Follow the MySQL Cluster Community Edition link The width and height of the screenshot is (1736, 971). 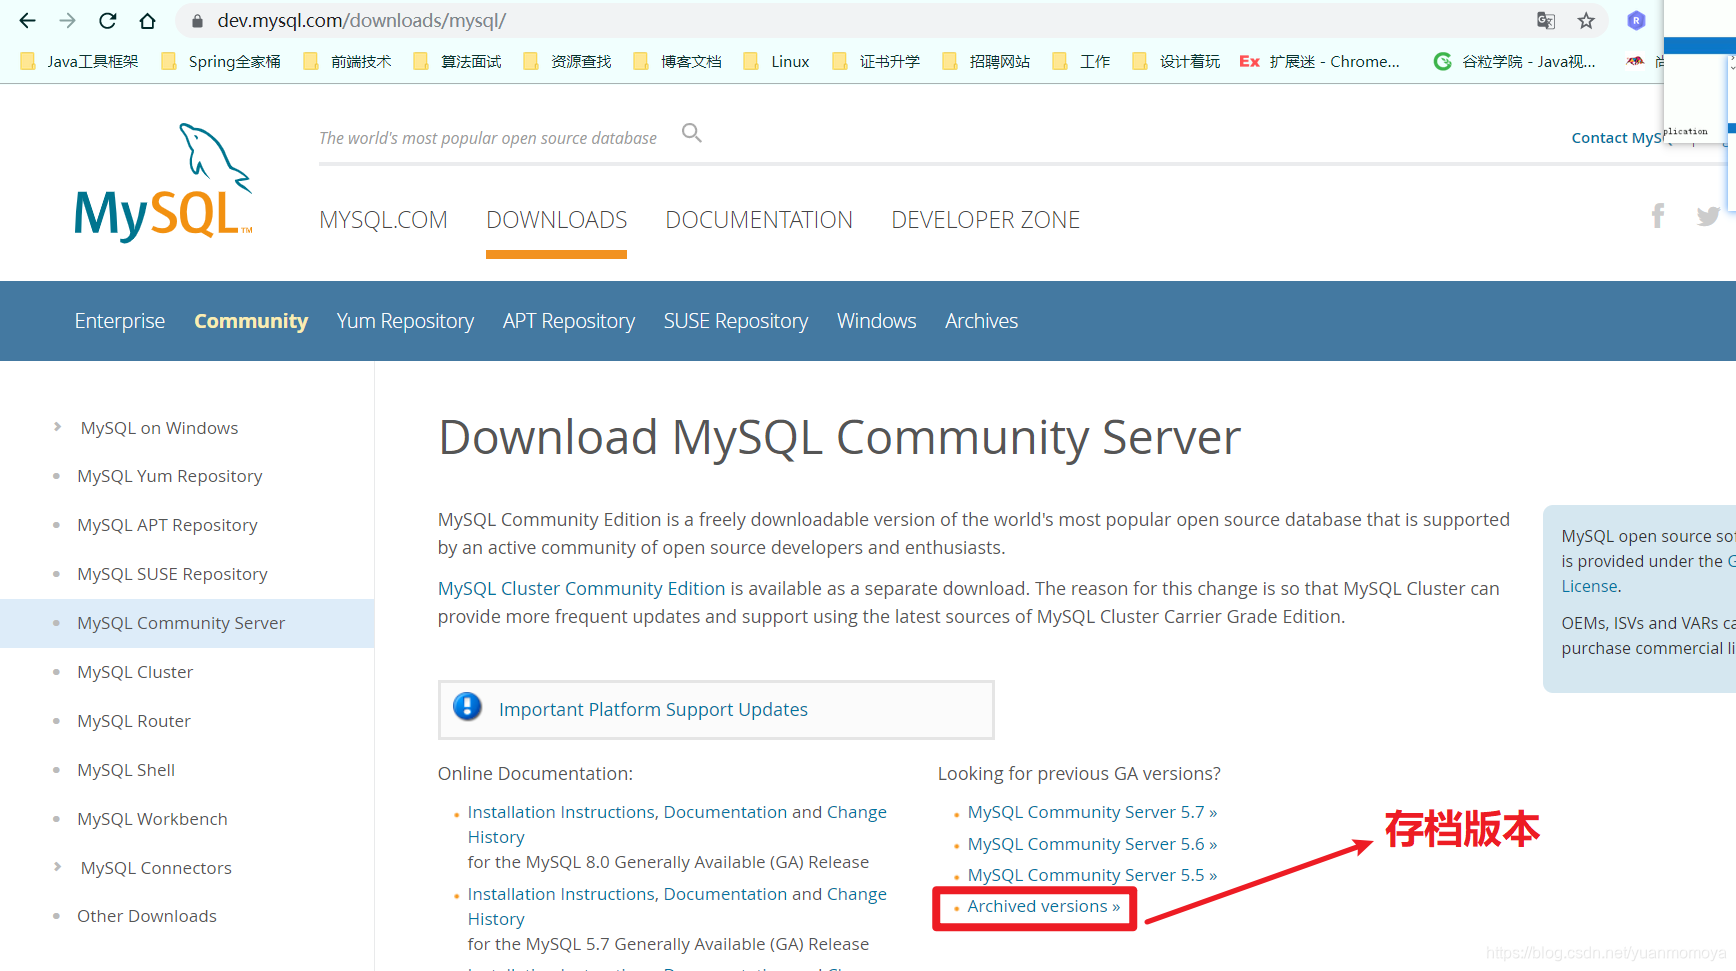[581, 589]
